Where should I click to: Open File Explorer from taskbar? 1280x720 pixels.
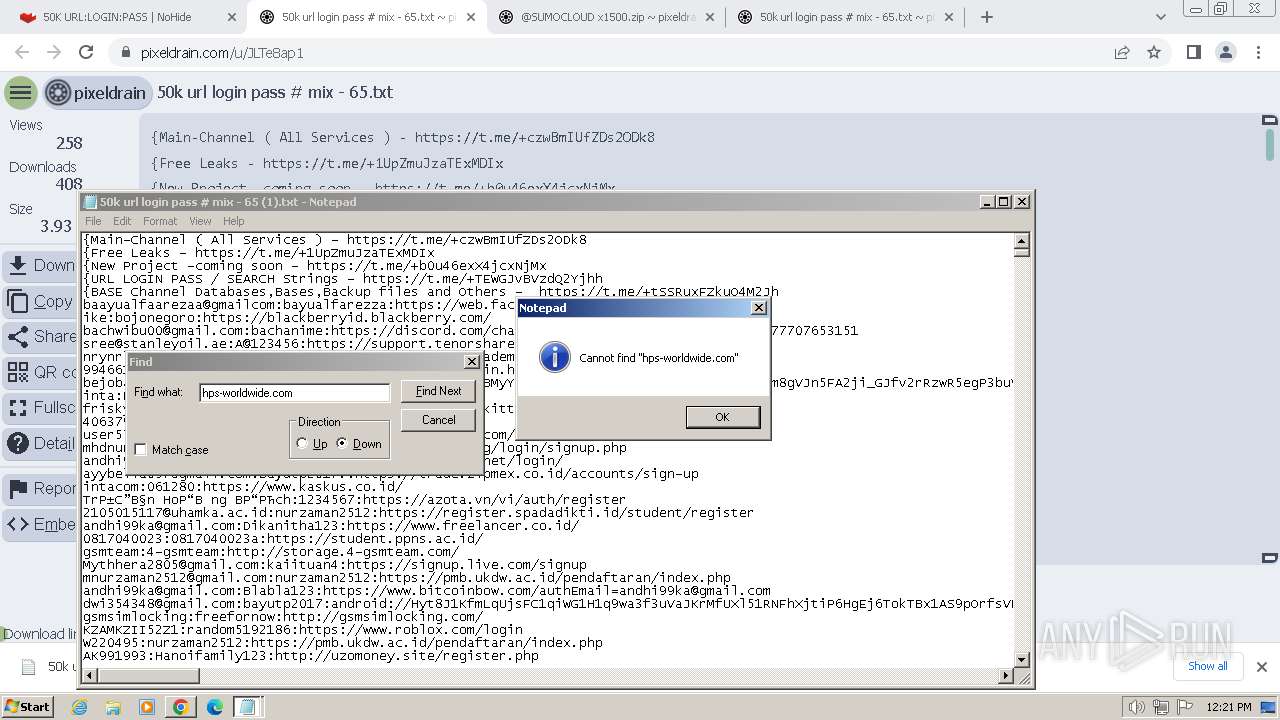(113, 707)
